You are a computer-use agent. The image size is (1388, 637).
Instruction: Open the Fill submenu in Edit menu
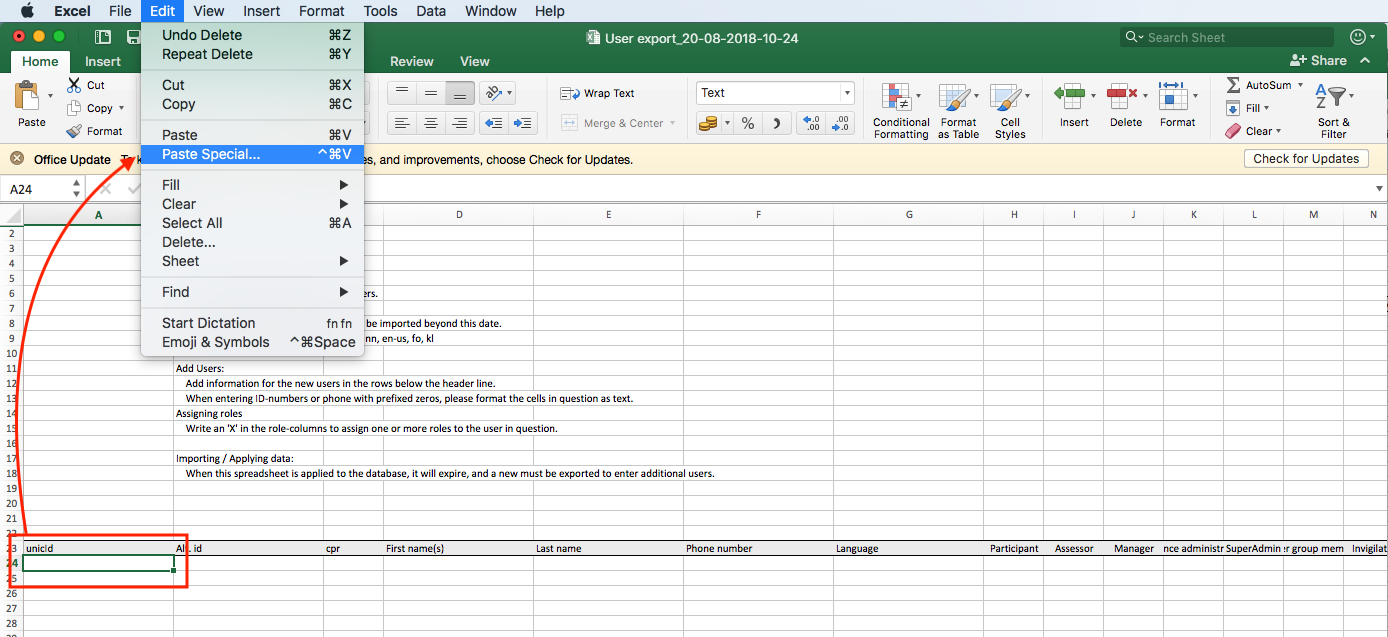click(253, 185)
